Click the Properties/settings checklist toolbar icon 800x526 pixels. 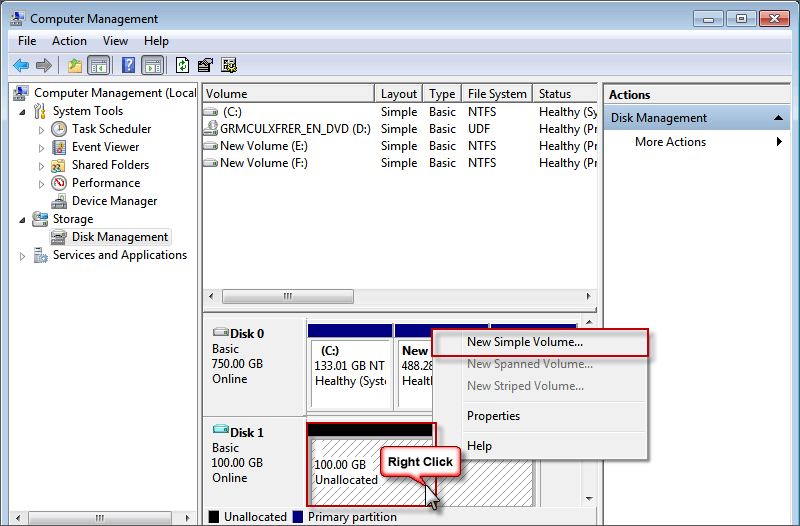click(x=205, y=65)
